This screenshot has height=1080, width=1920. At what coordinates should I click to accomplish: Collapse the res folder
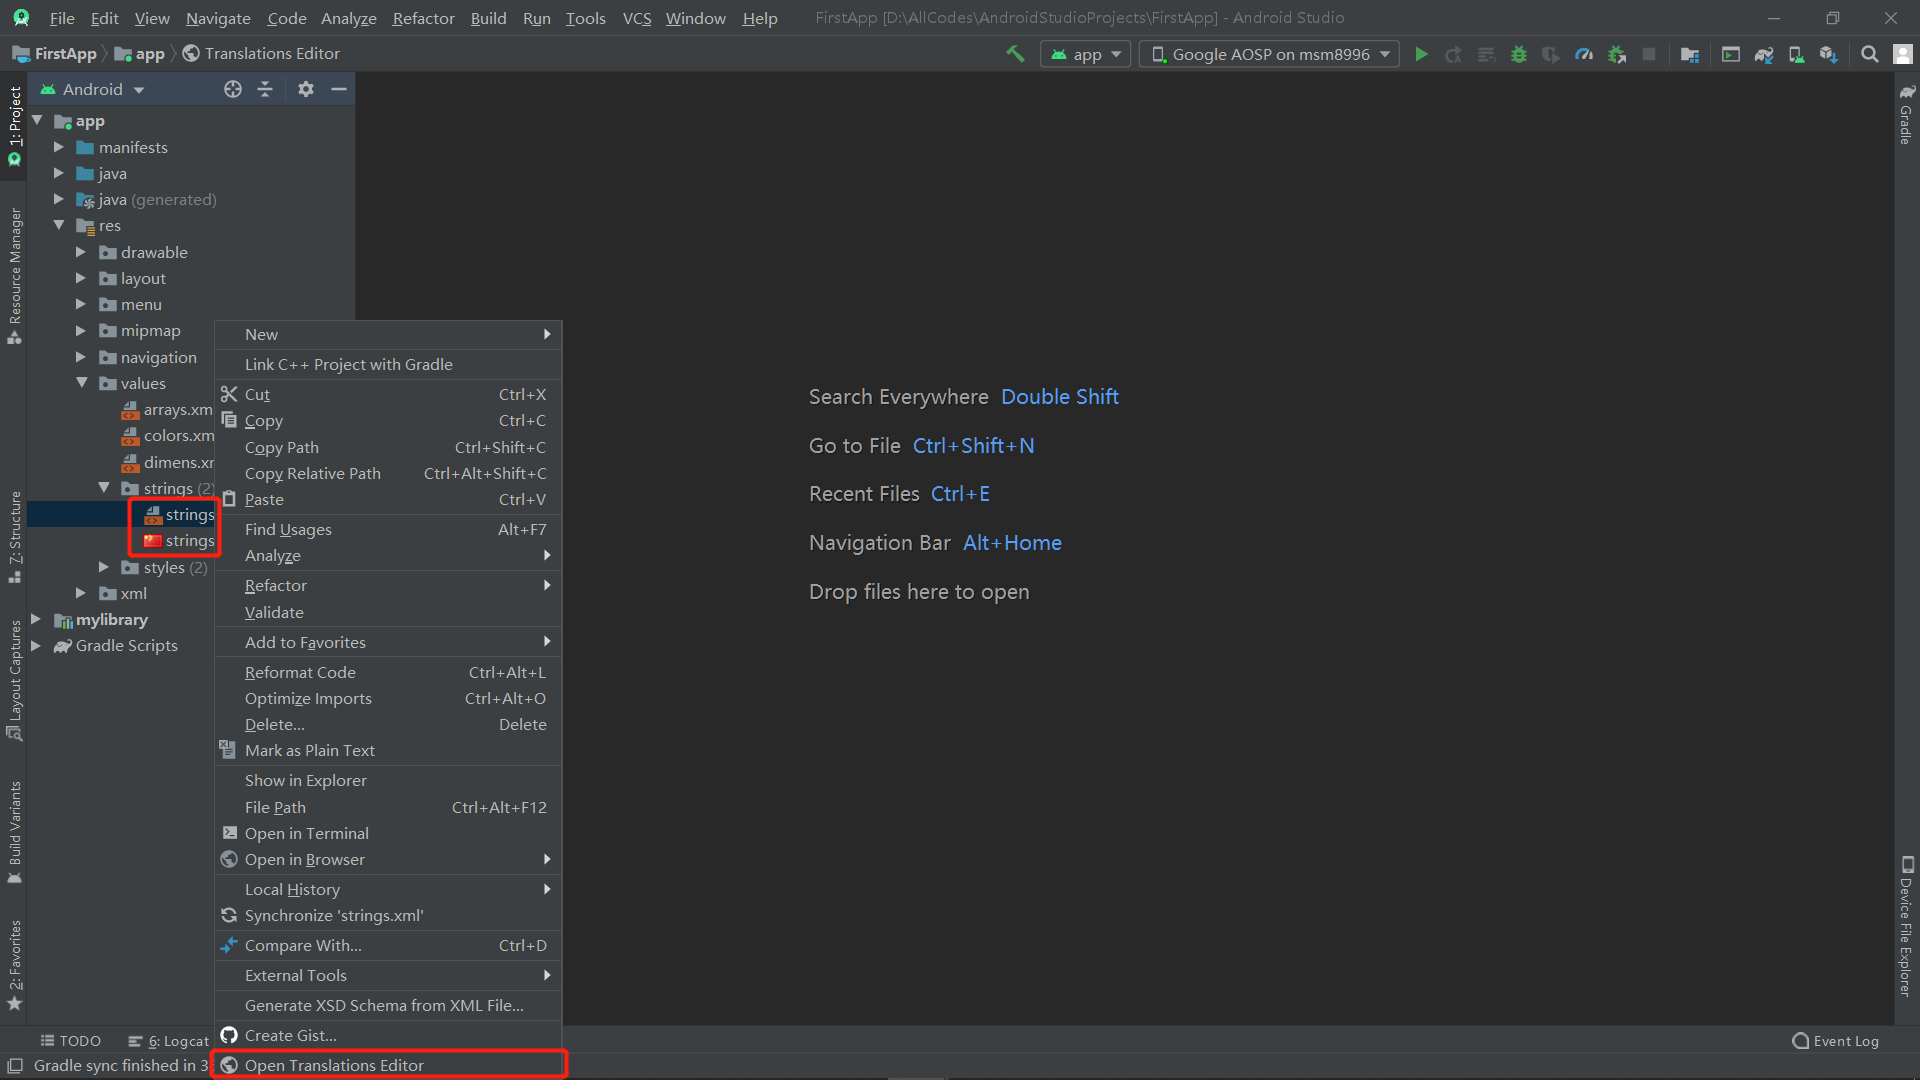click(59, 225)
